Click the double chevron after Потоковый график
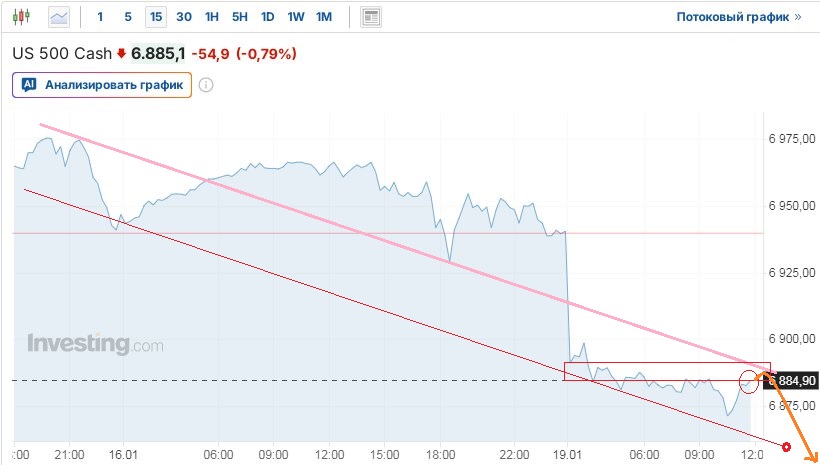This screenshot has height=465, width=820. click(x=797, y=17)
